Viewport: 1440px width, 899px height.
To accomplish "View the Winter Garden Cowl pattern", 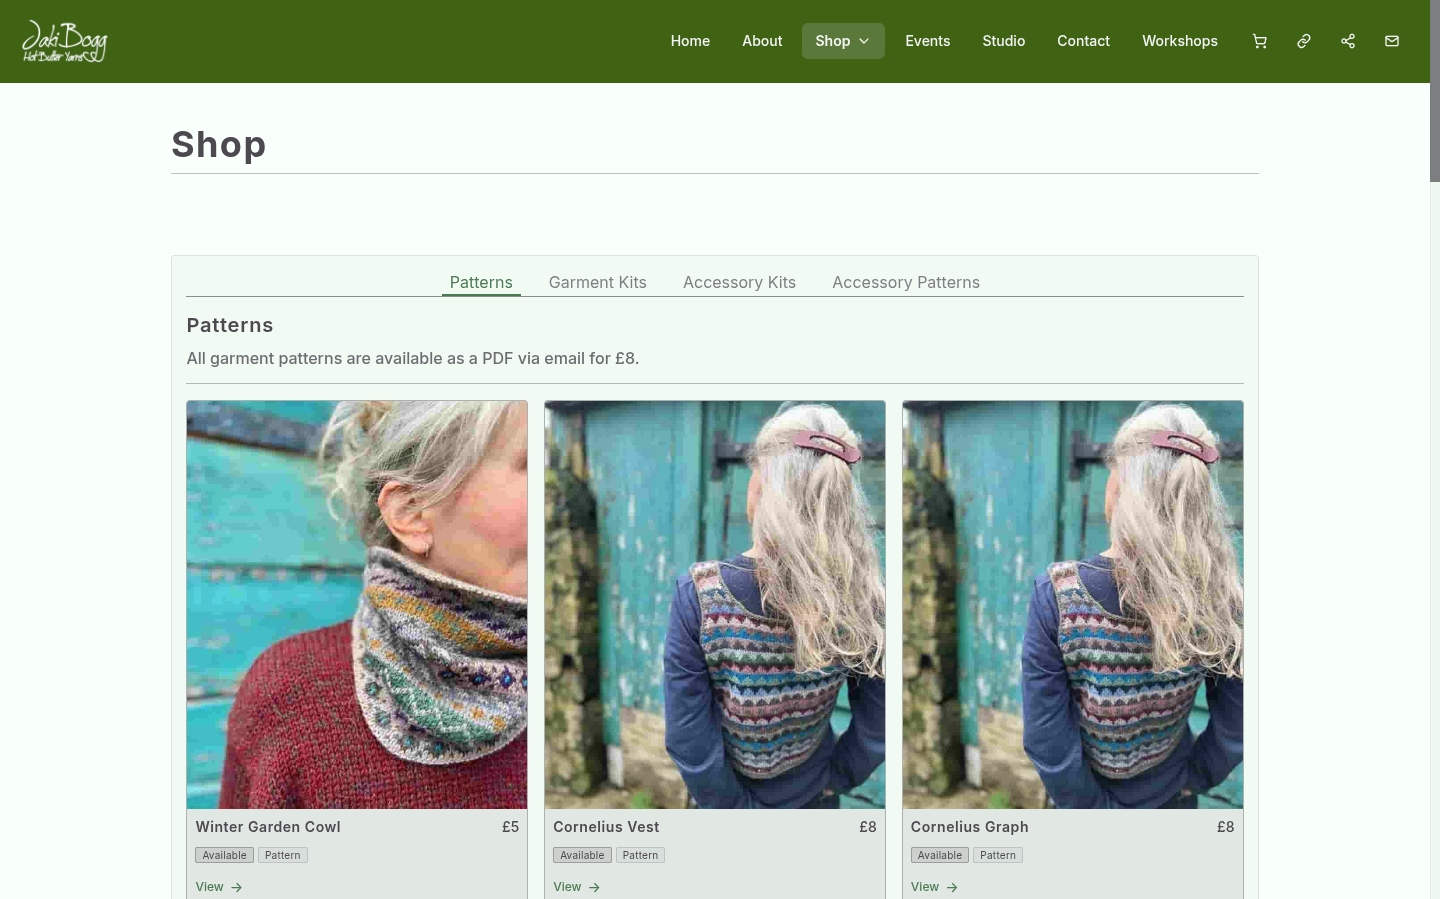I will coord(219,887).
